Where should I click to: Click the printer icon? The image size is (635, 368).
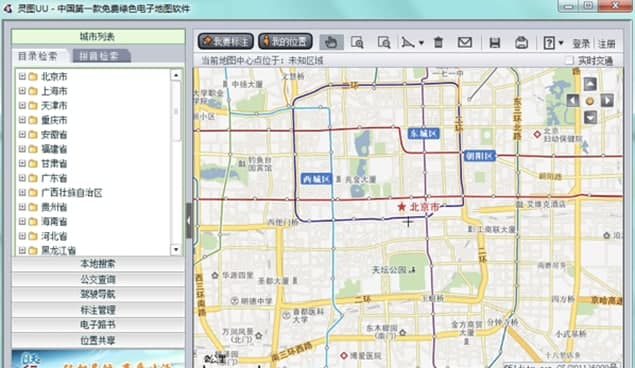(522, 42)
